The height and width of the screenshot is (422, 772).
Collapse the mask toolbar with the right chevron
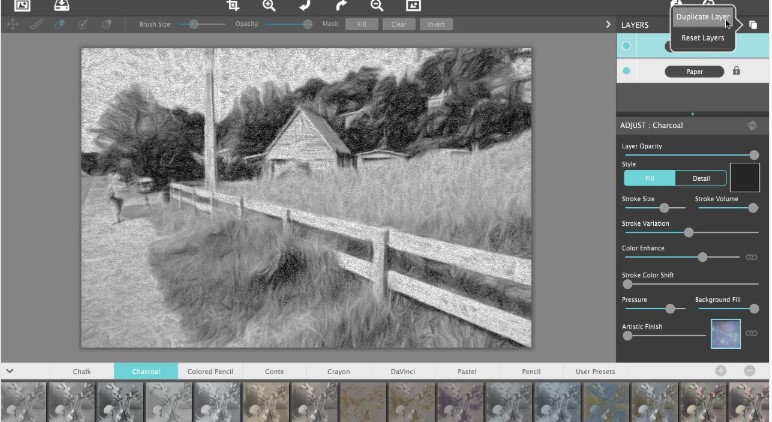(x=608, y=24)
